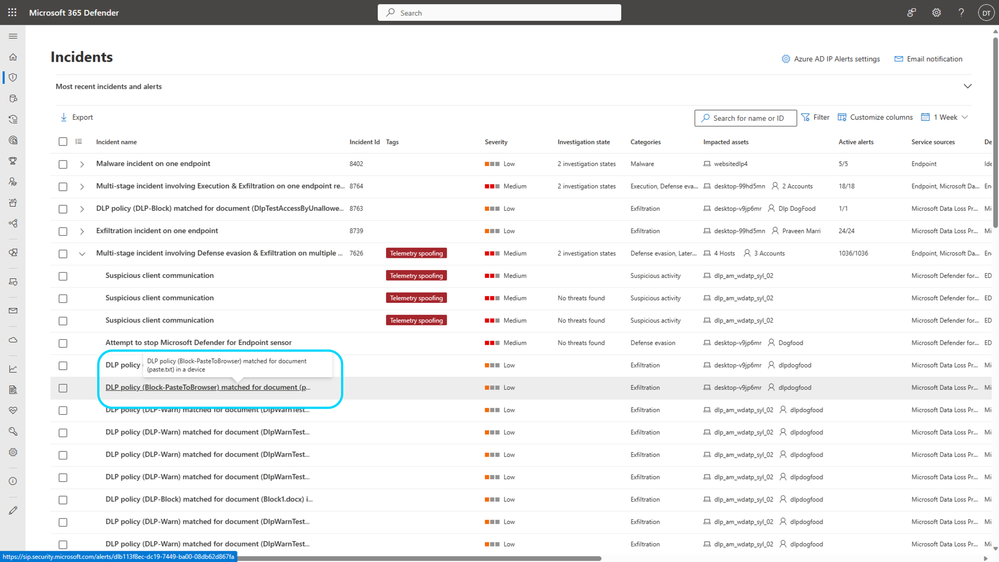Toggle the hamburger navigation menu

point(13,36)
